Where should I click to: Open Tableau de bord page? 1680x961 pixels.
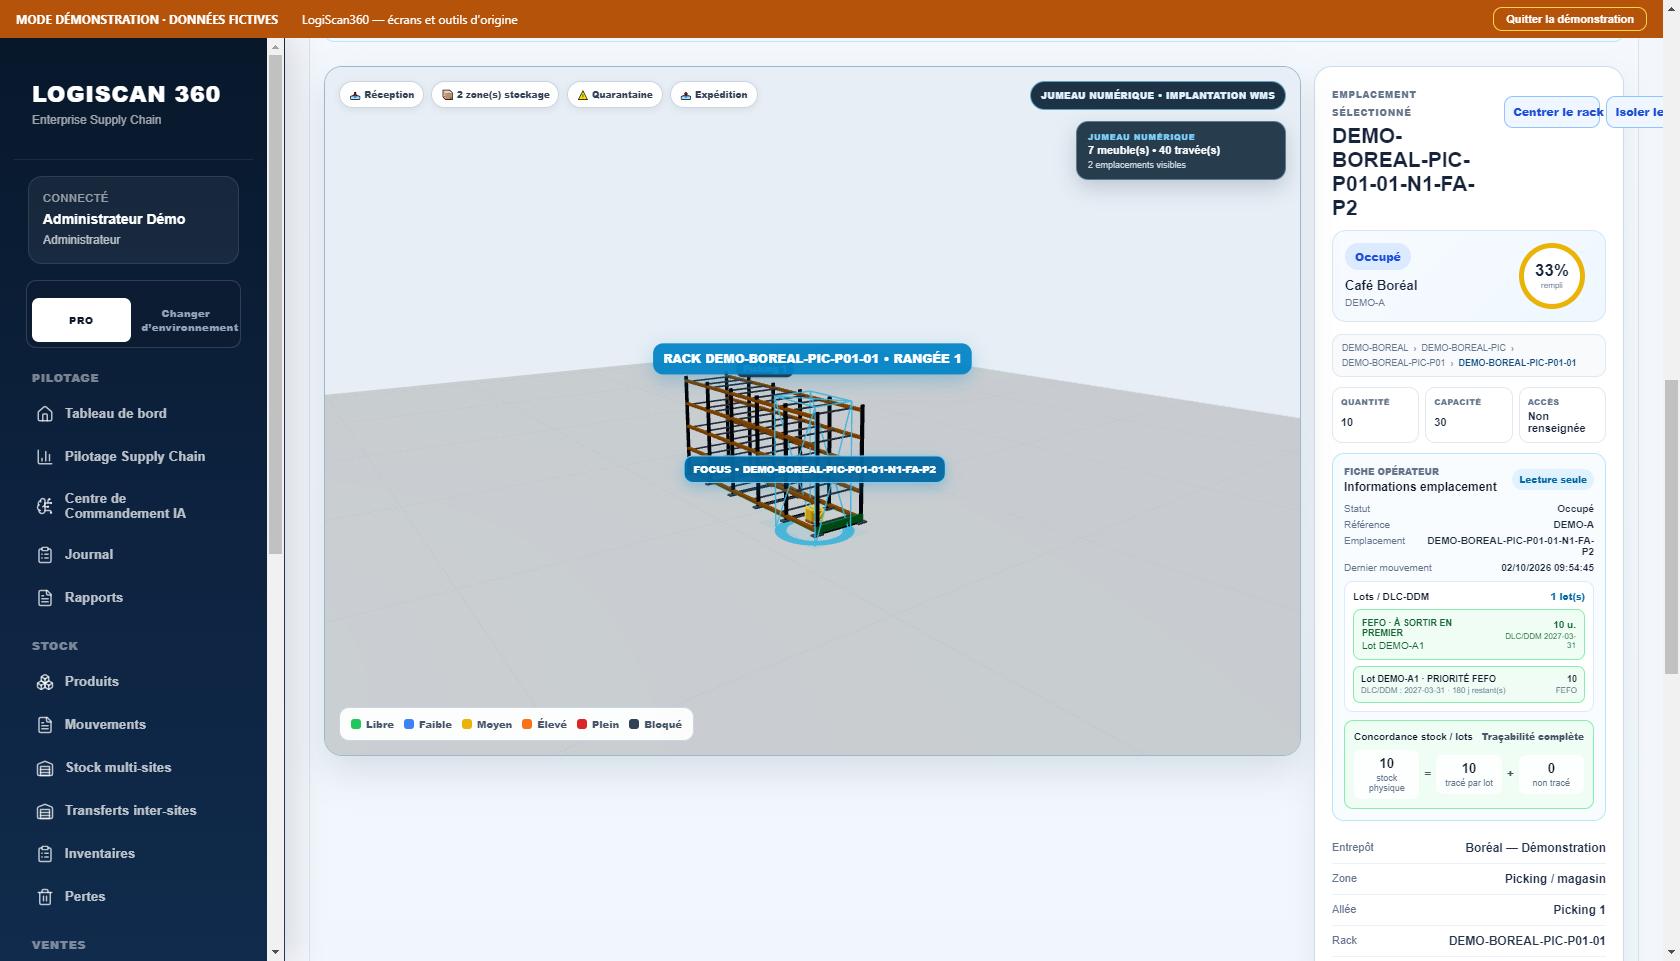pos(116,413)
